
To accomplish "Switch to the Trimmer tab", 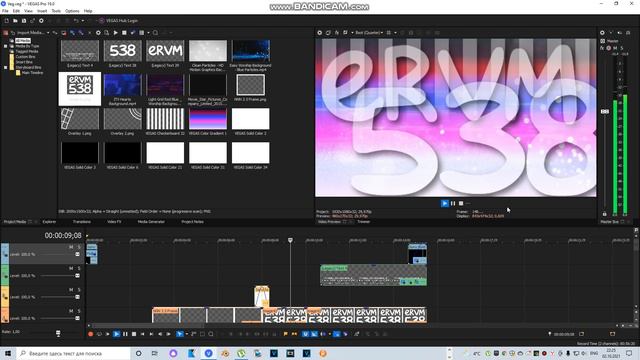I will (x=363, y=222).
